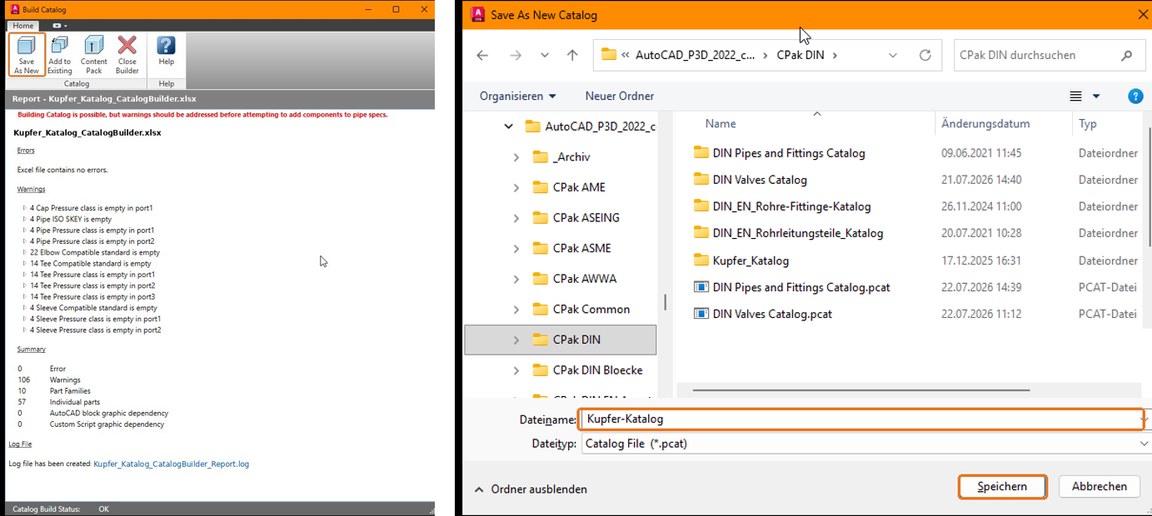Click Save As New catalog icon
This screenshot has height=516, width=1152.
27,54
